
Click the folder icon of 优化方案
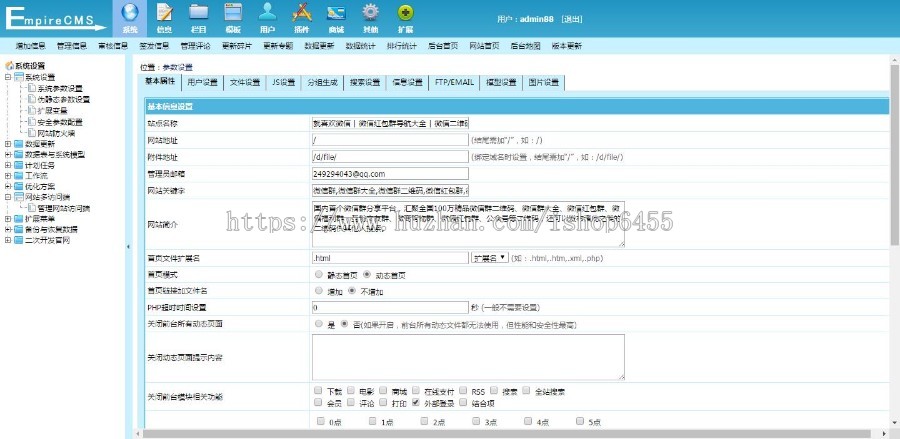coord(19,187)
